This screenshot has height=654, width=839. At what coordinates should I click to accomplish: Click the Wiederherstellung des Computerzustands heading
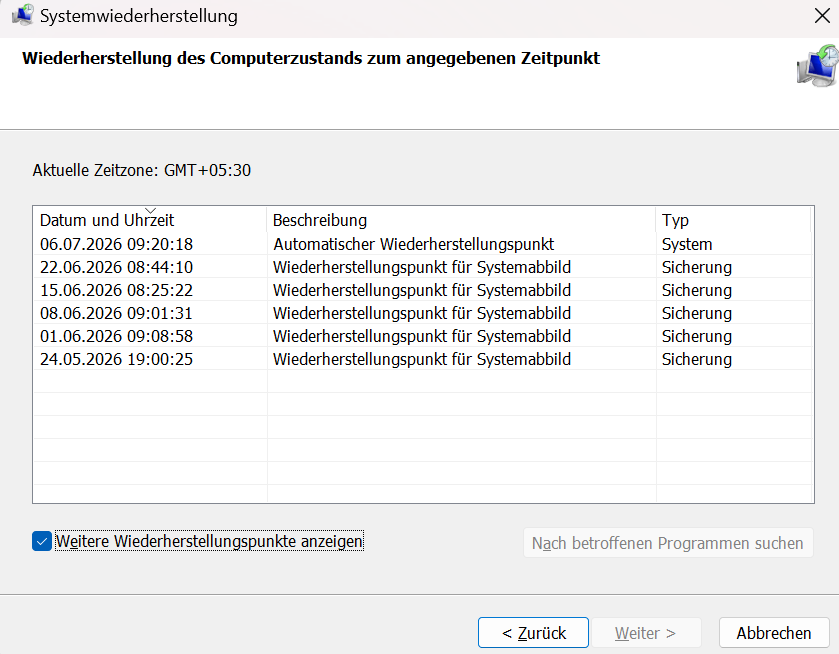tap(311, 58)
